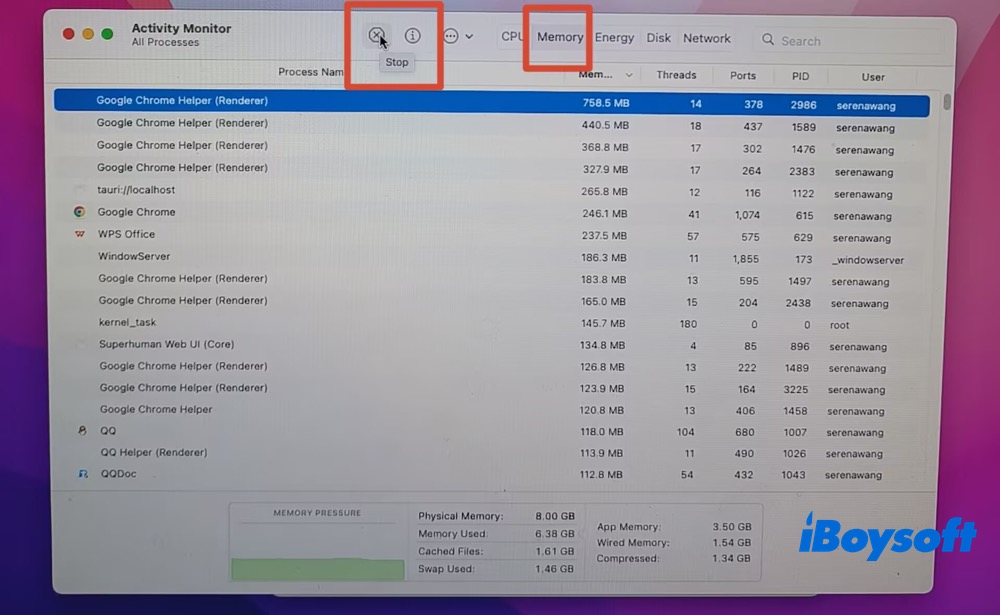The width and height of the screenshot is (1000, 615).
Task: Open the process info inspector icon
Action: [413, 36]
